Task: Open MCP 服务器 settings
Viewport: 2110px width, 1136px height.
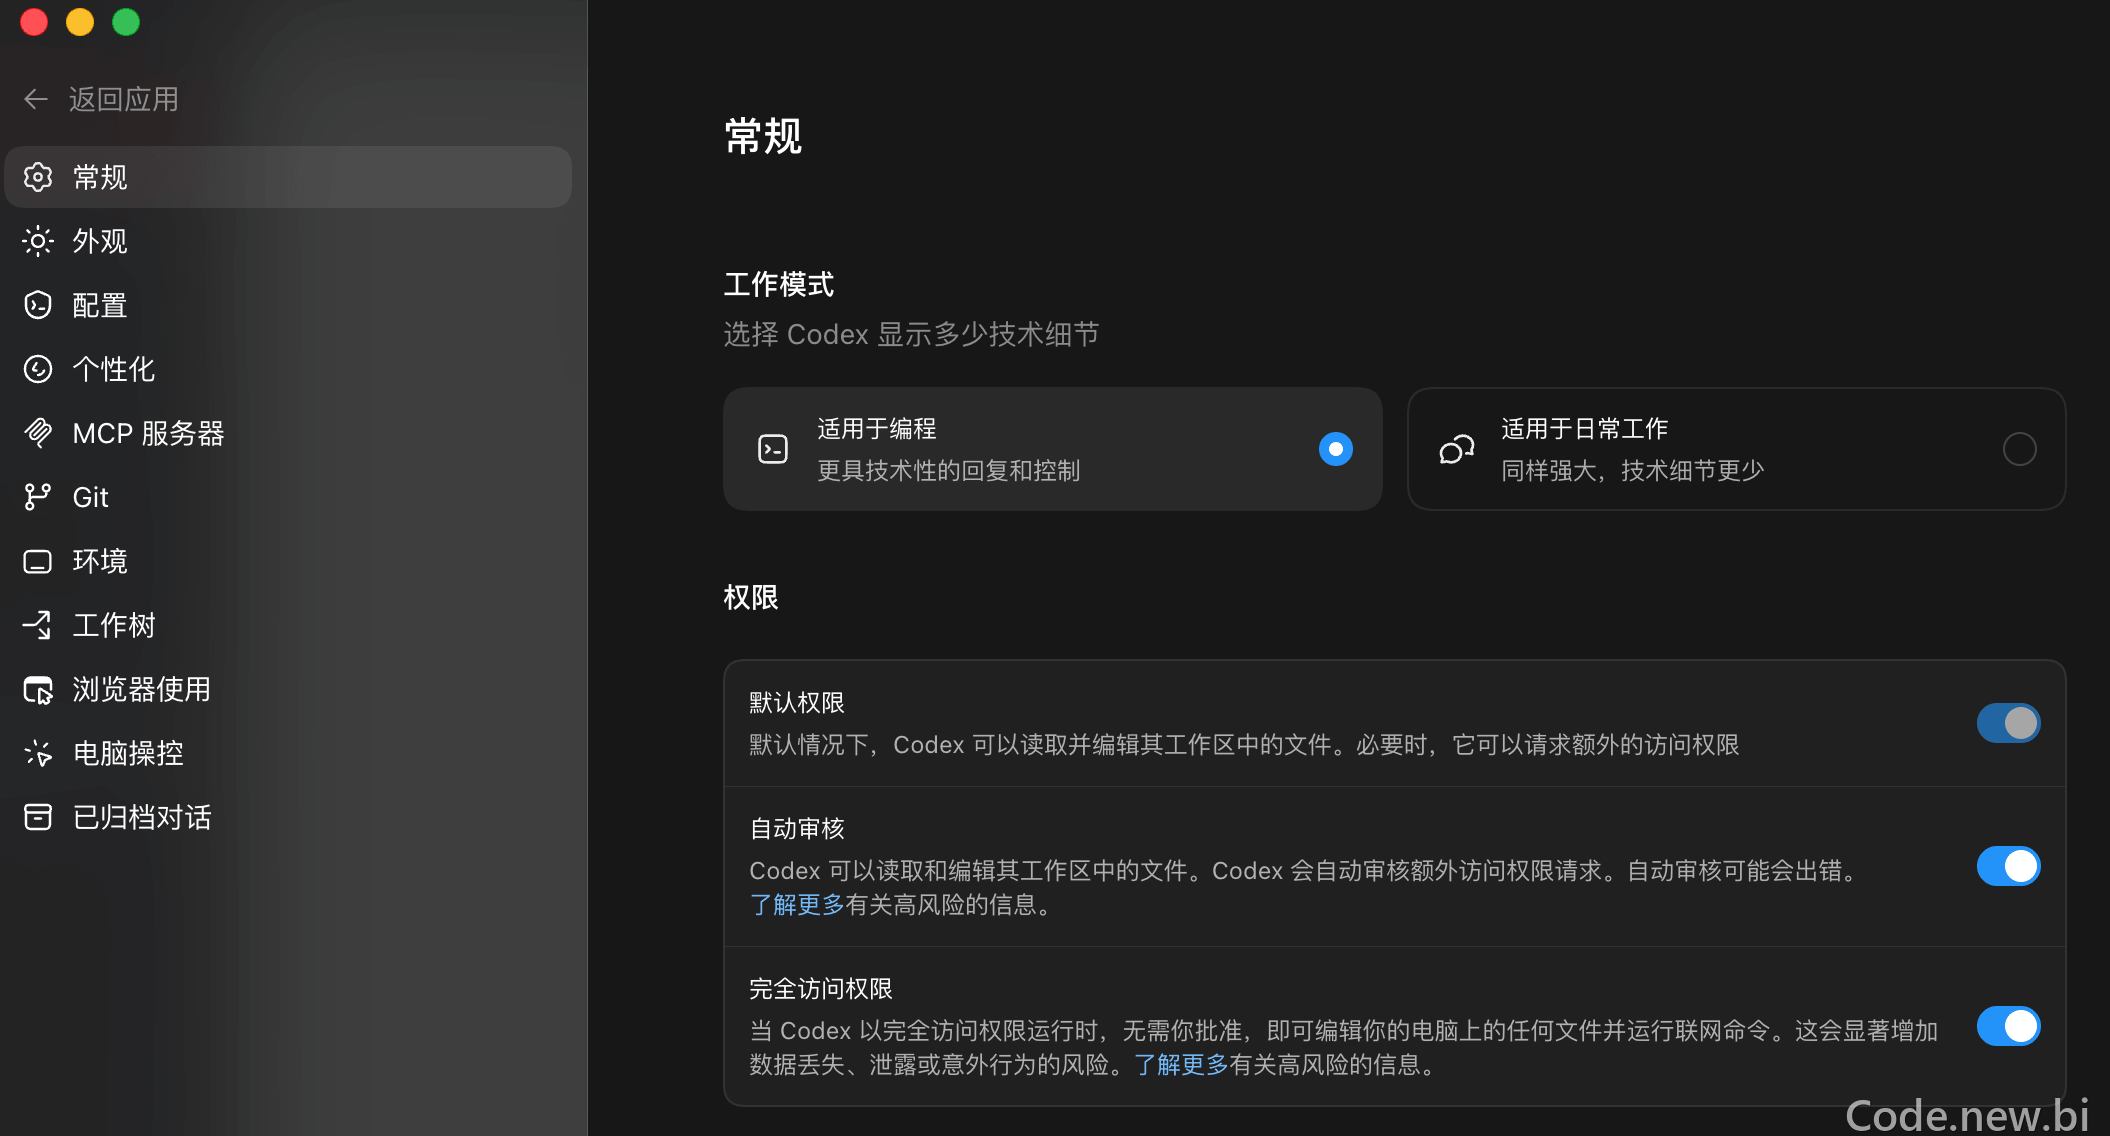Action: pyautogui.click(x=288, y=433)
